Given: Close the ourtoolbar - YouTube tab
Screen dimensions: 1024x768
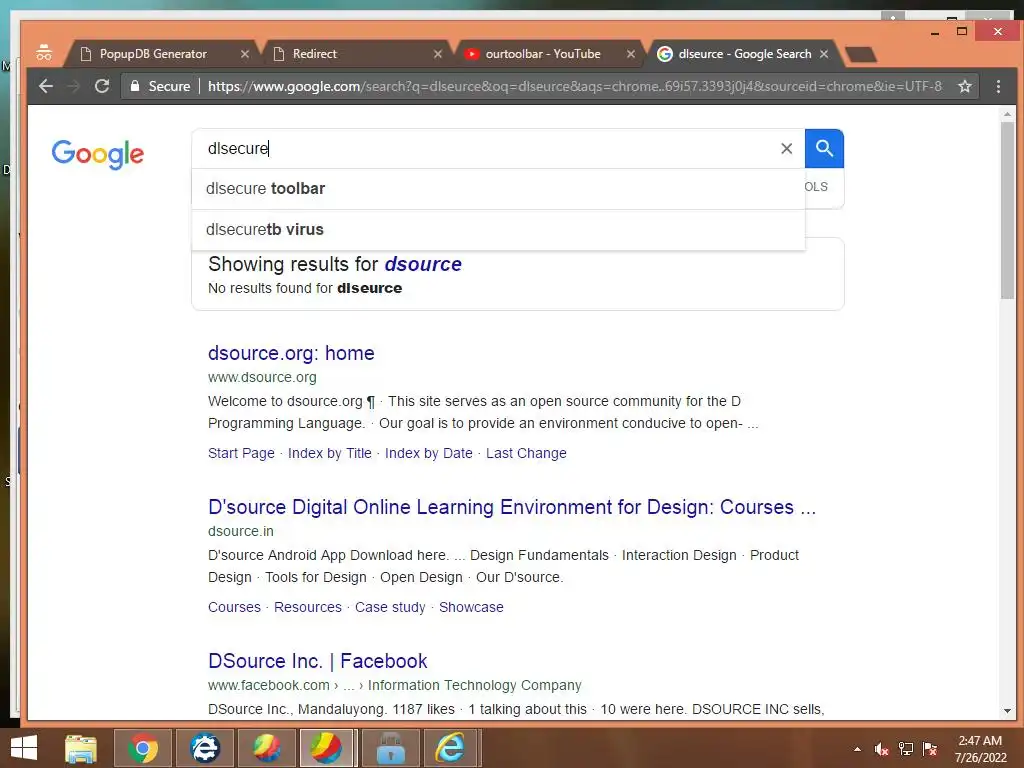Looking at the screenshot, I should pyautogui.click(x=630, y=54).
